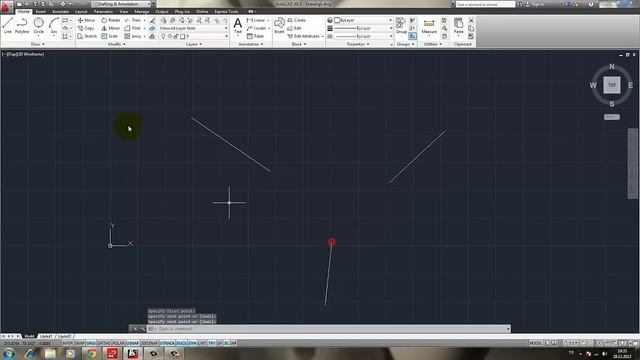Toggle OSNAP in status bar
This screenshot has height=360, width=640.
pyautogui.click(x=132, y=343)
